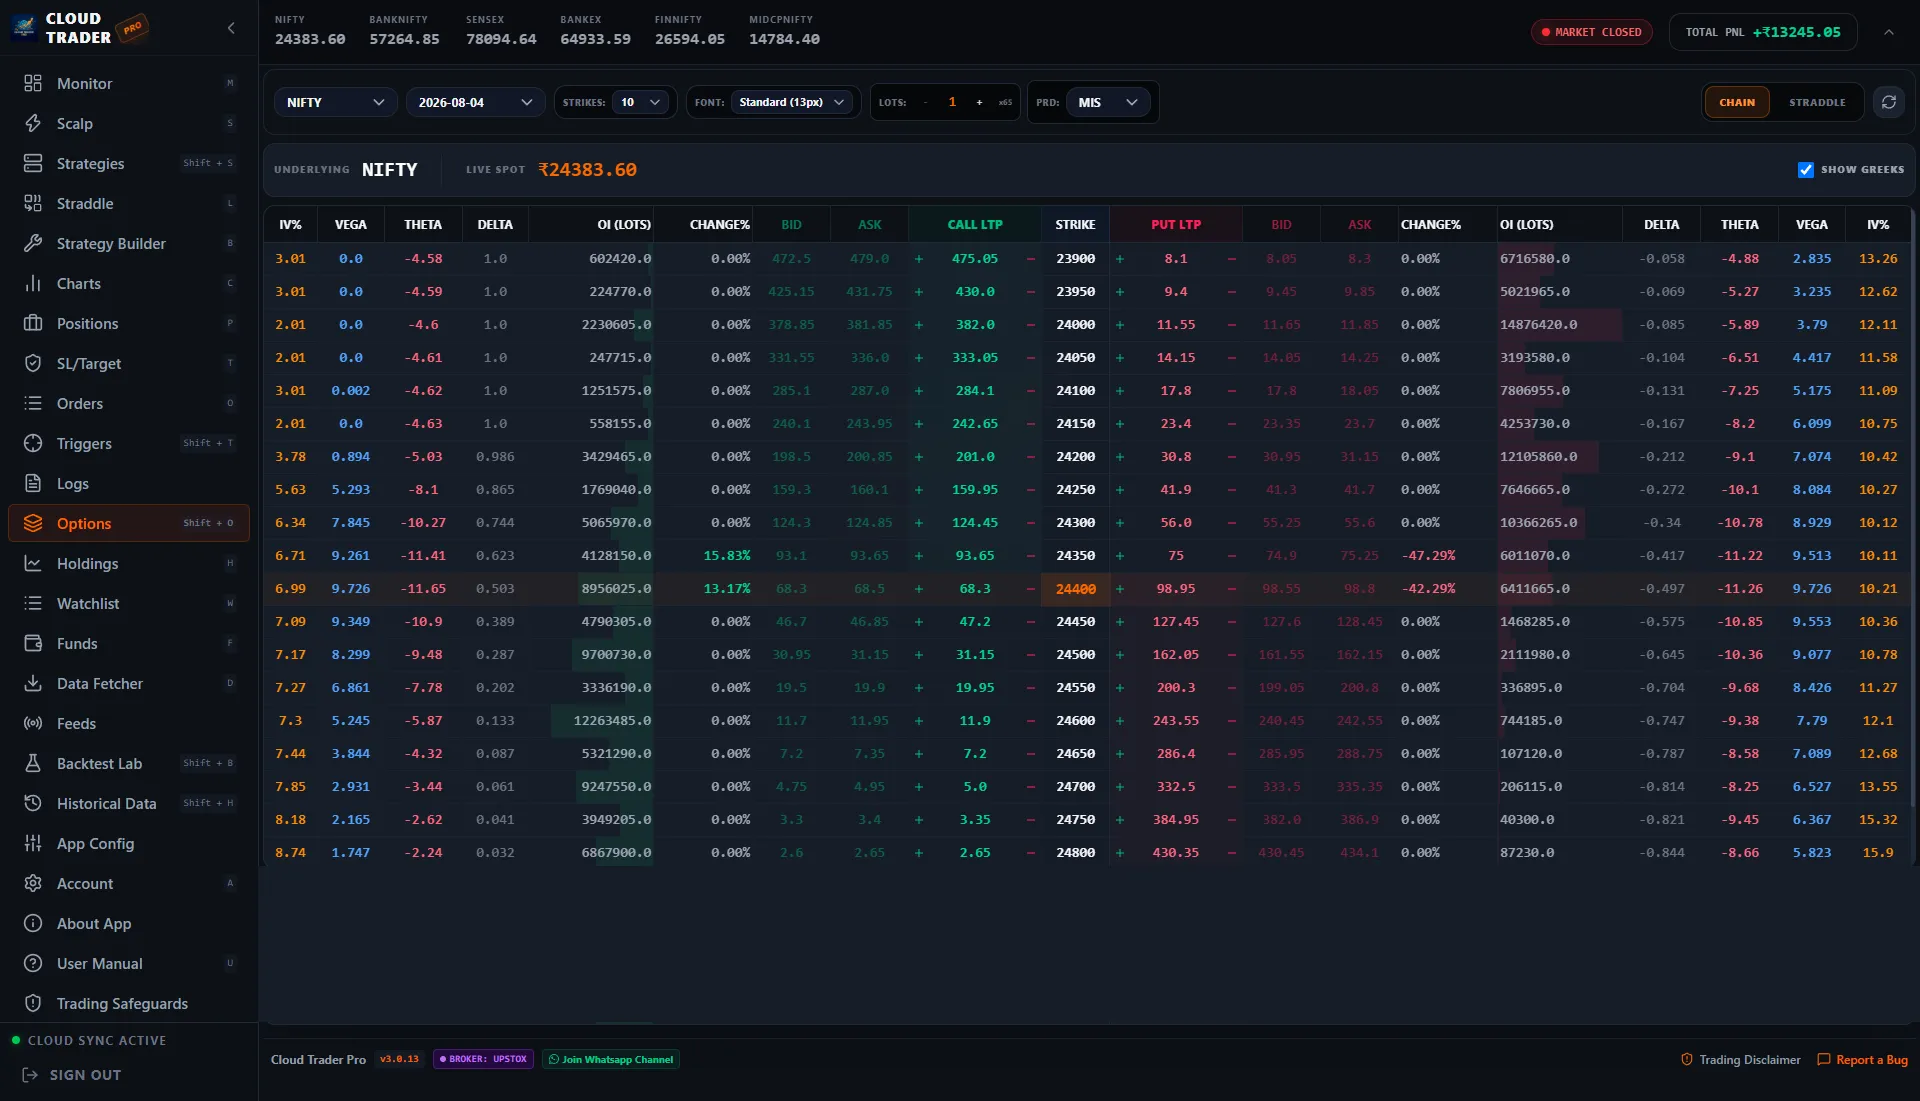This screenshot has width=1920, height=1101.
Task: Click the Scalp lightning icon
Action: coord(33,123)
